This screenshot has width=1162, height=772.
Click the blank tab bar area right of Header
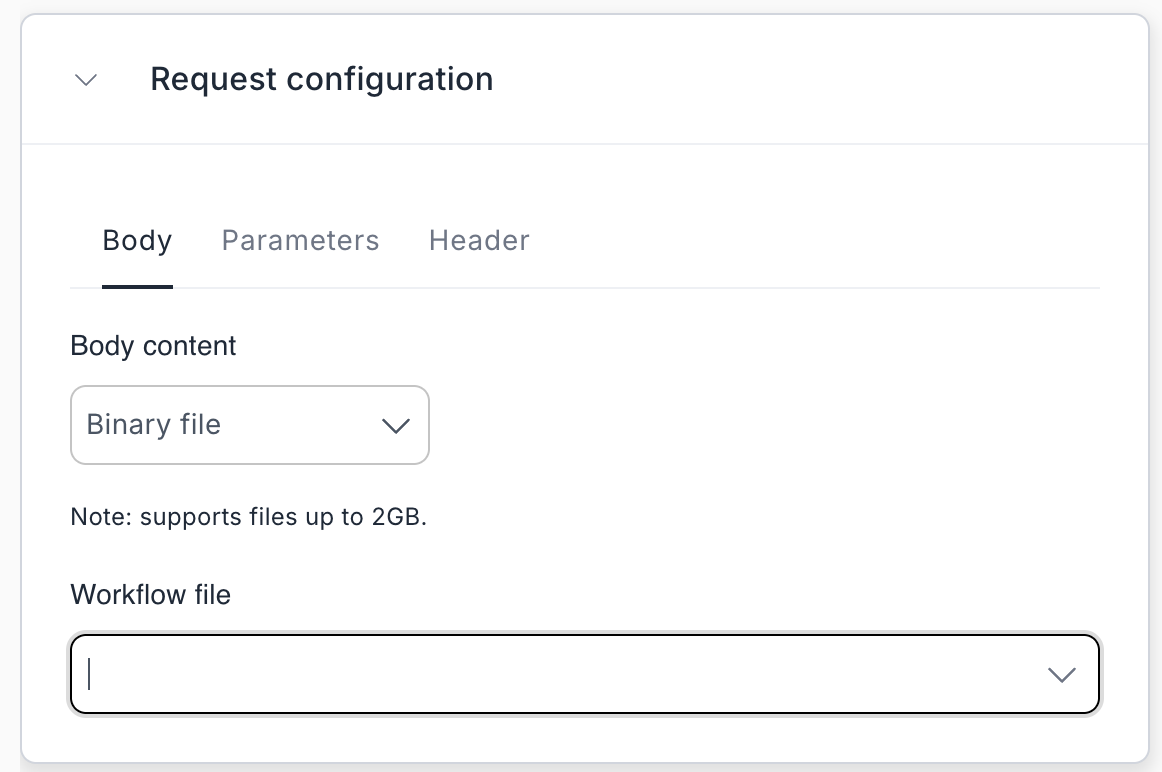pyautogui.click(x=800, y=241)
